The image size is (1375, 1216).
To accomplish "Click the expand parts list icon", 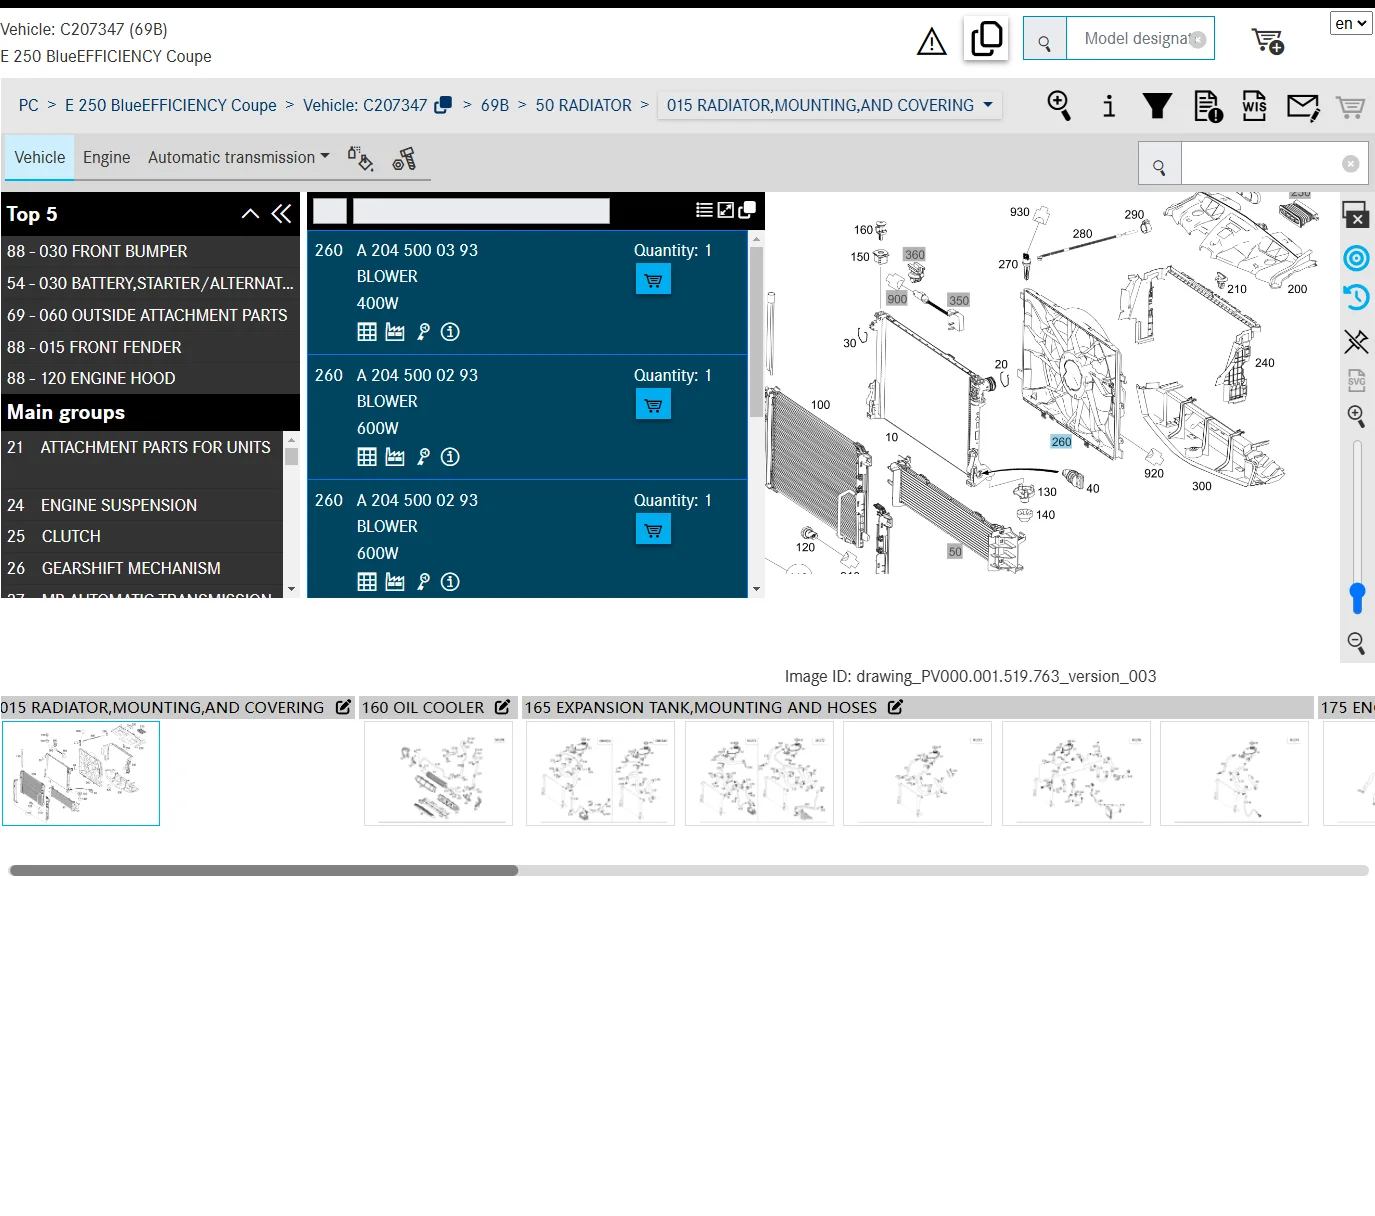I will point(726,210).
